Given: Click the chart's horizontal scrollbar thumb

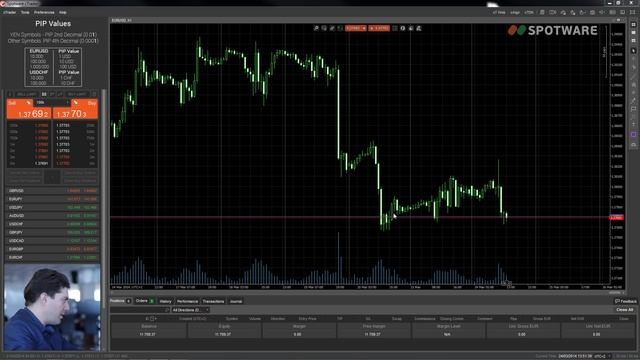Looking at the screenshot, I should click(616, 293).
